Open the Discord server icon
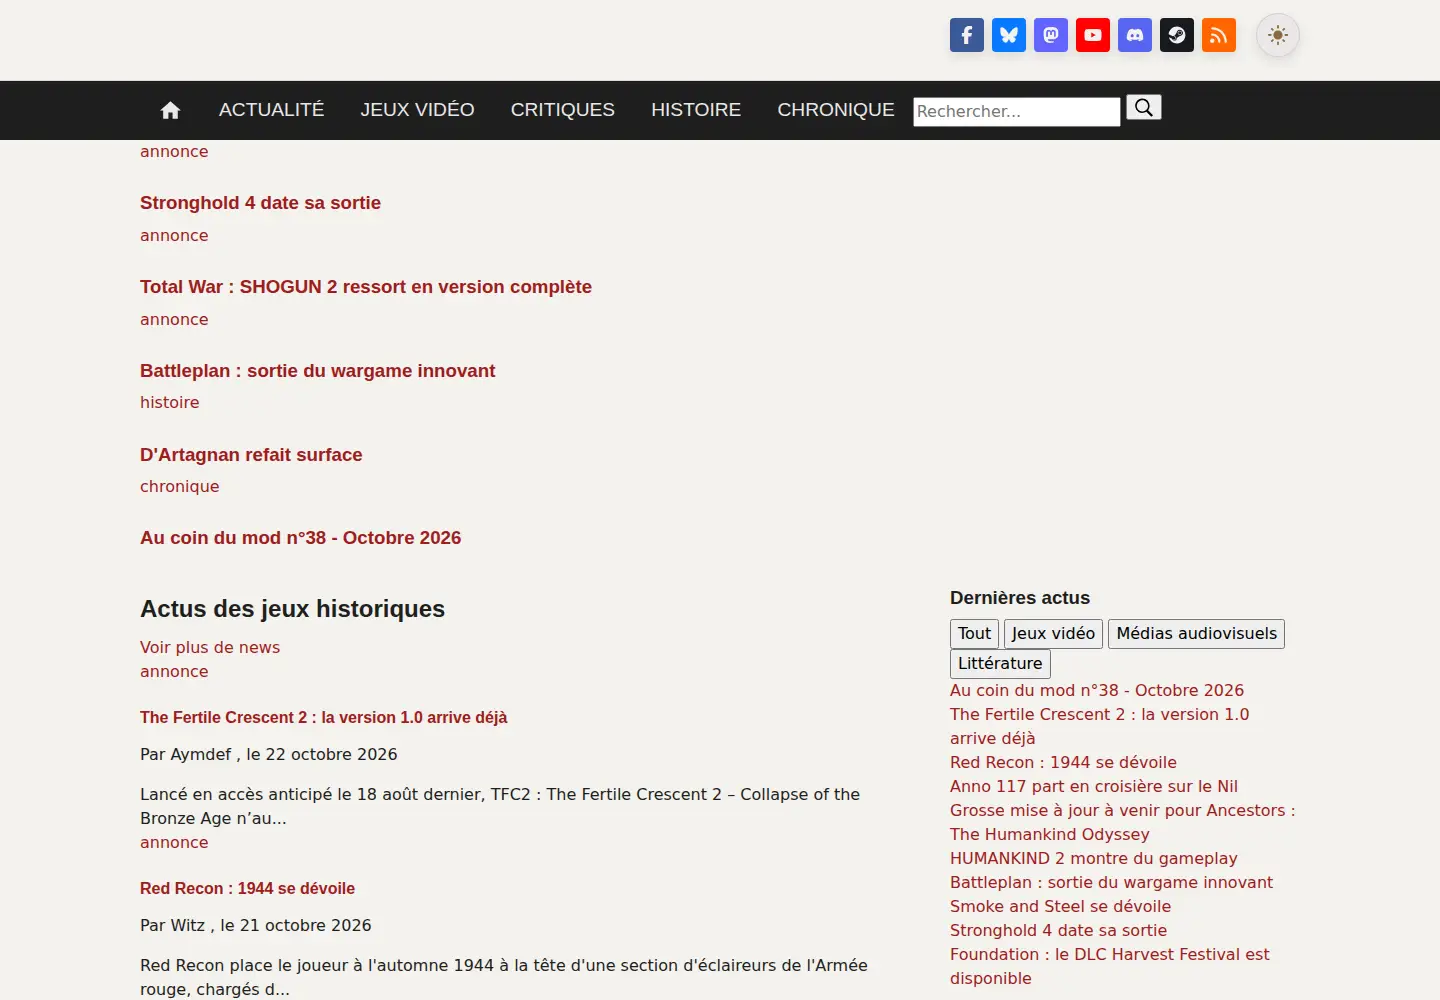This screenshot has width=1440, height=1000. pyautogui.click(x=1135, y=35)
